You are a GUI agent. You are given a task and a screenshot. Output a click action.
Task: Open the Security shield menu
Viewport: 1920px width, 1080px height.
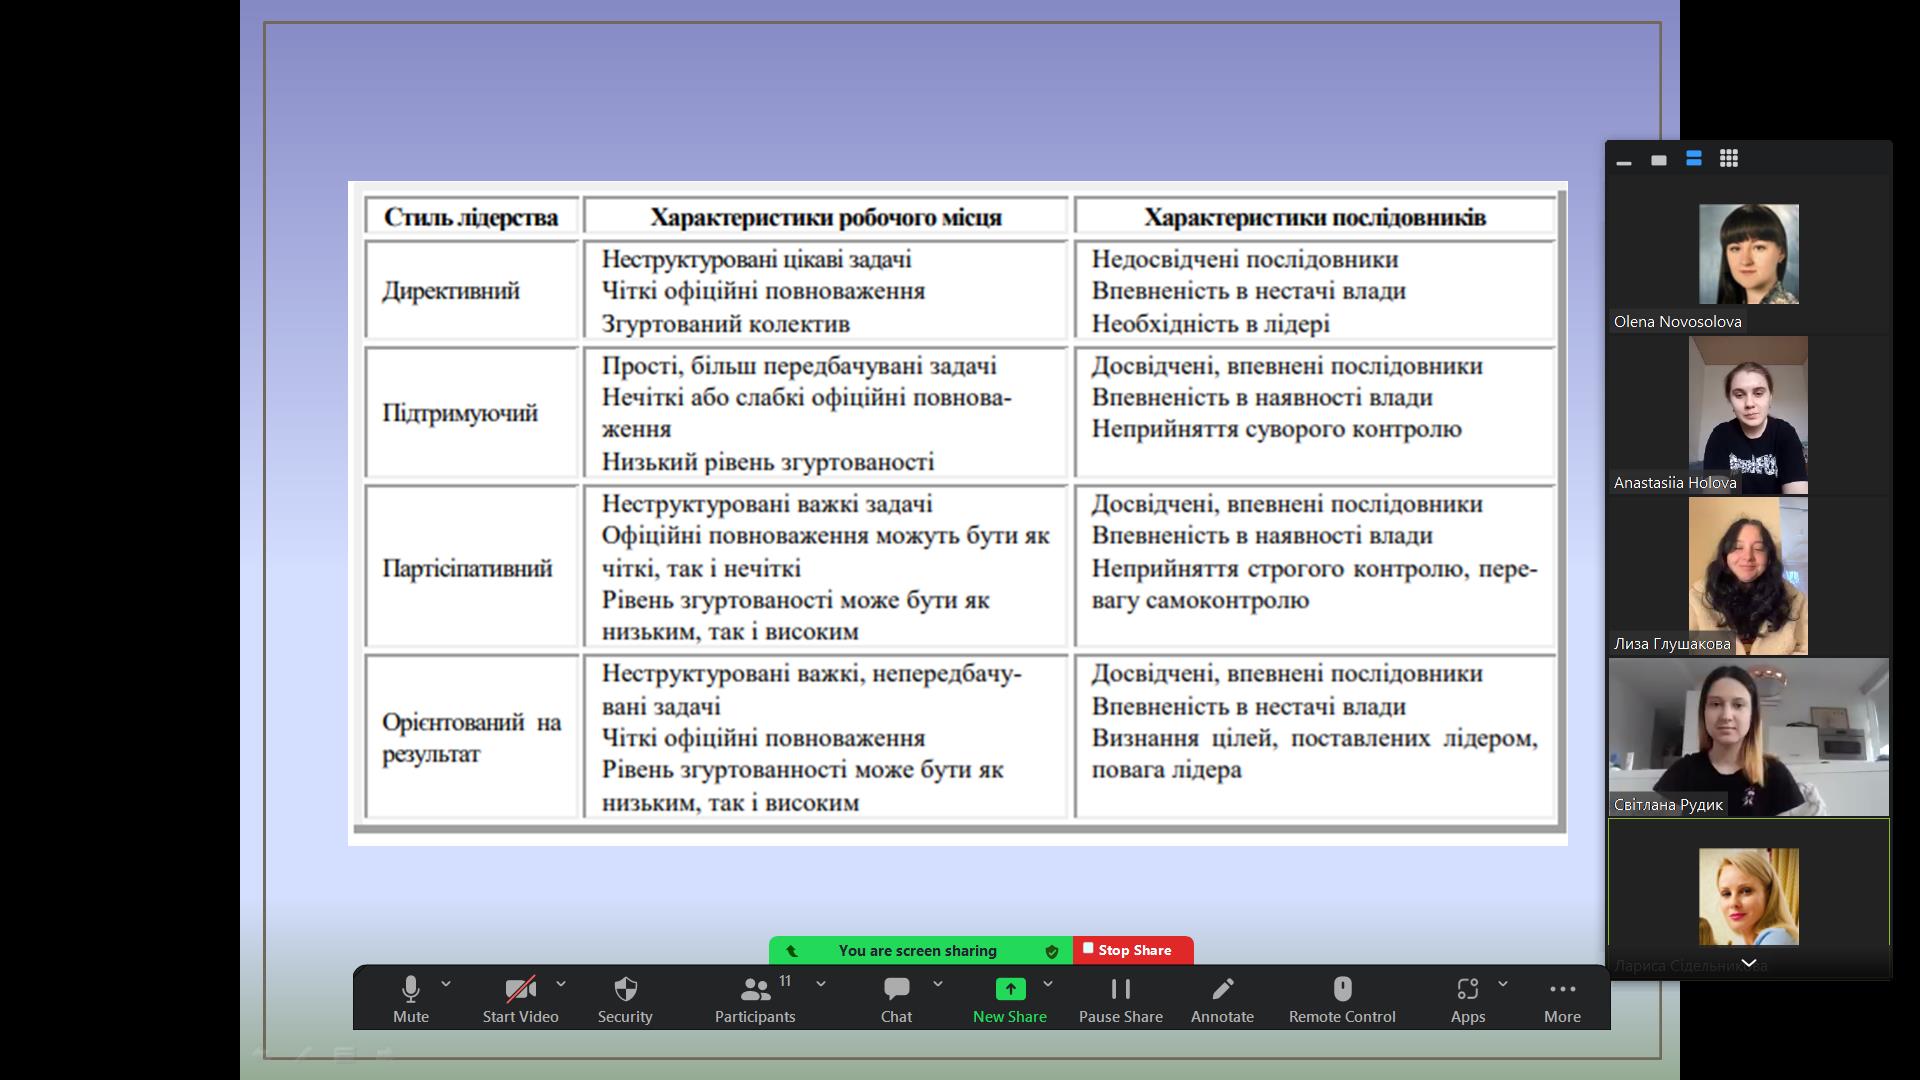click(625, 999)
